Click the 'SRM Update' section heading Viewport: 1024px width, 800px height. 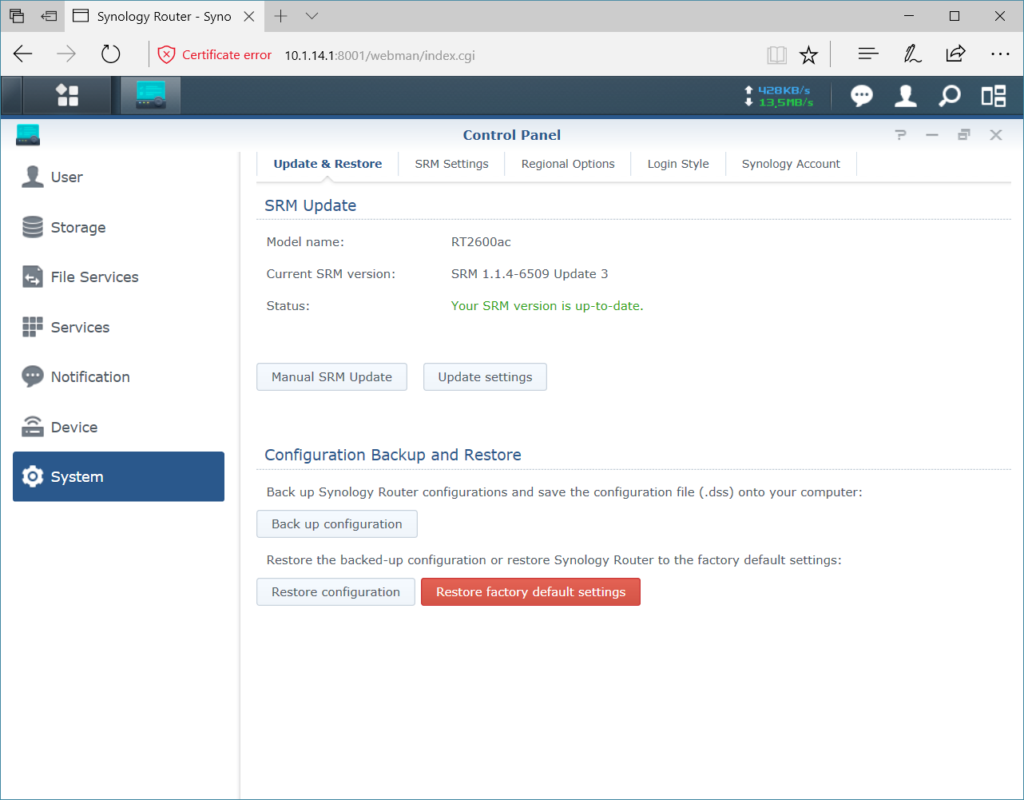pos(310,205)
